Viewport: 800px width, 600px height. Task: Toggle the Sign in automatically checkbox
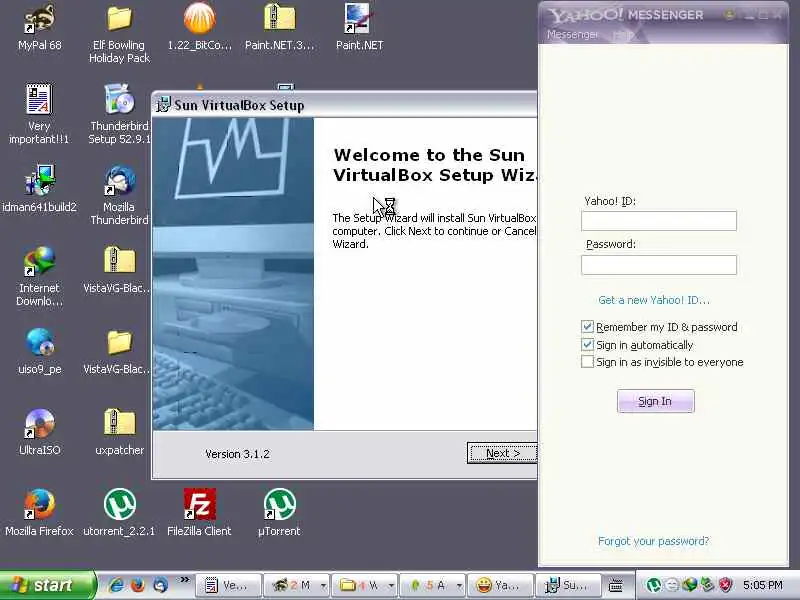coord(587,344)
